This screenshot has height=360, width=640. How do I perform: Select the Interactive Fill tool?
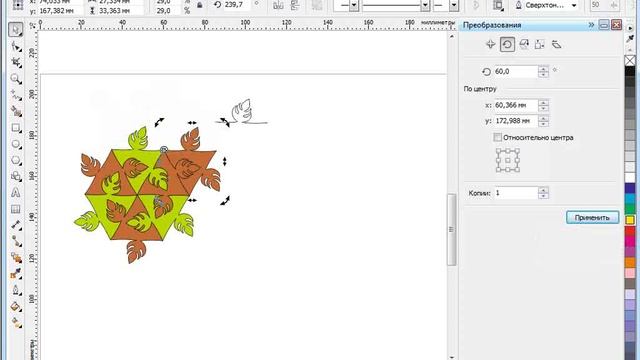coord(16,323)
